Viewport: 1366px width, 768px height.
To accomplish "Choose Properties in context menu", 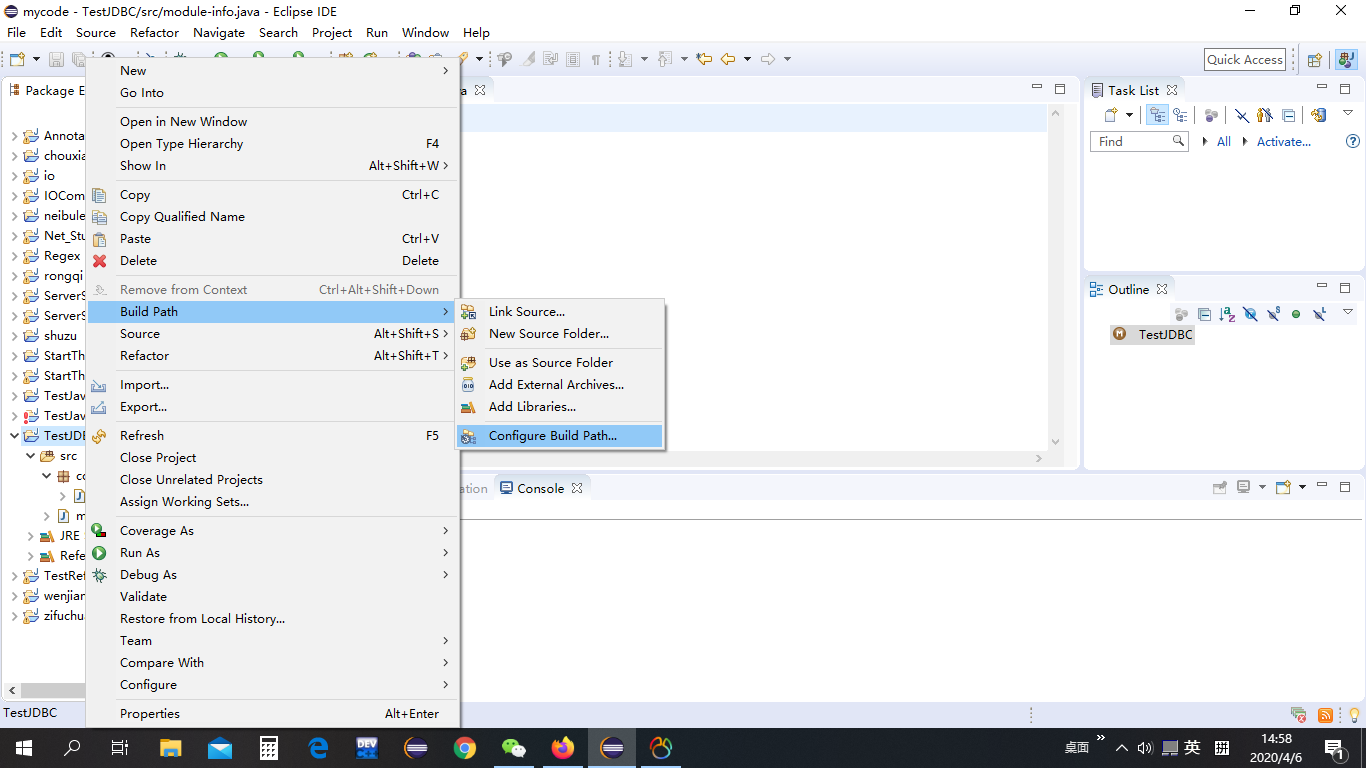I will pos(272,714).
